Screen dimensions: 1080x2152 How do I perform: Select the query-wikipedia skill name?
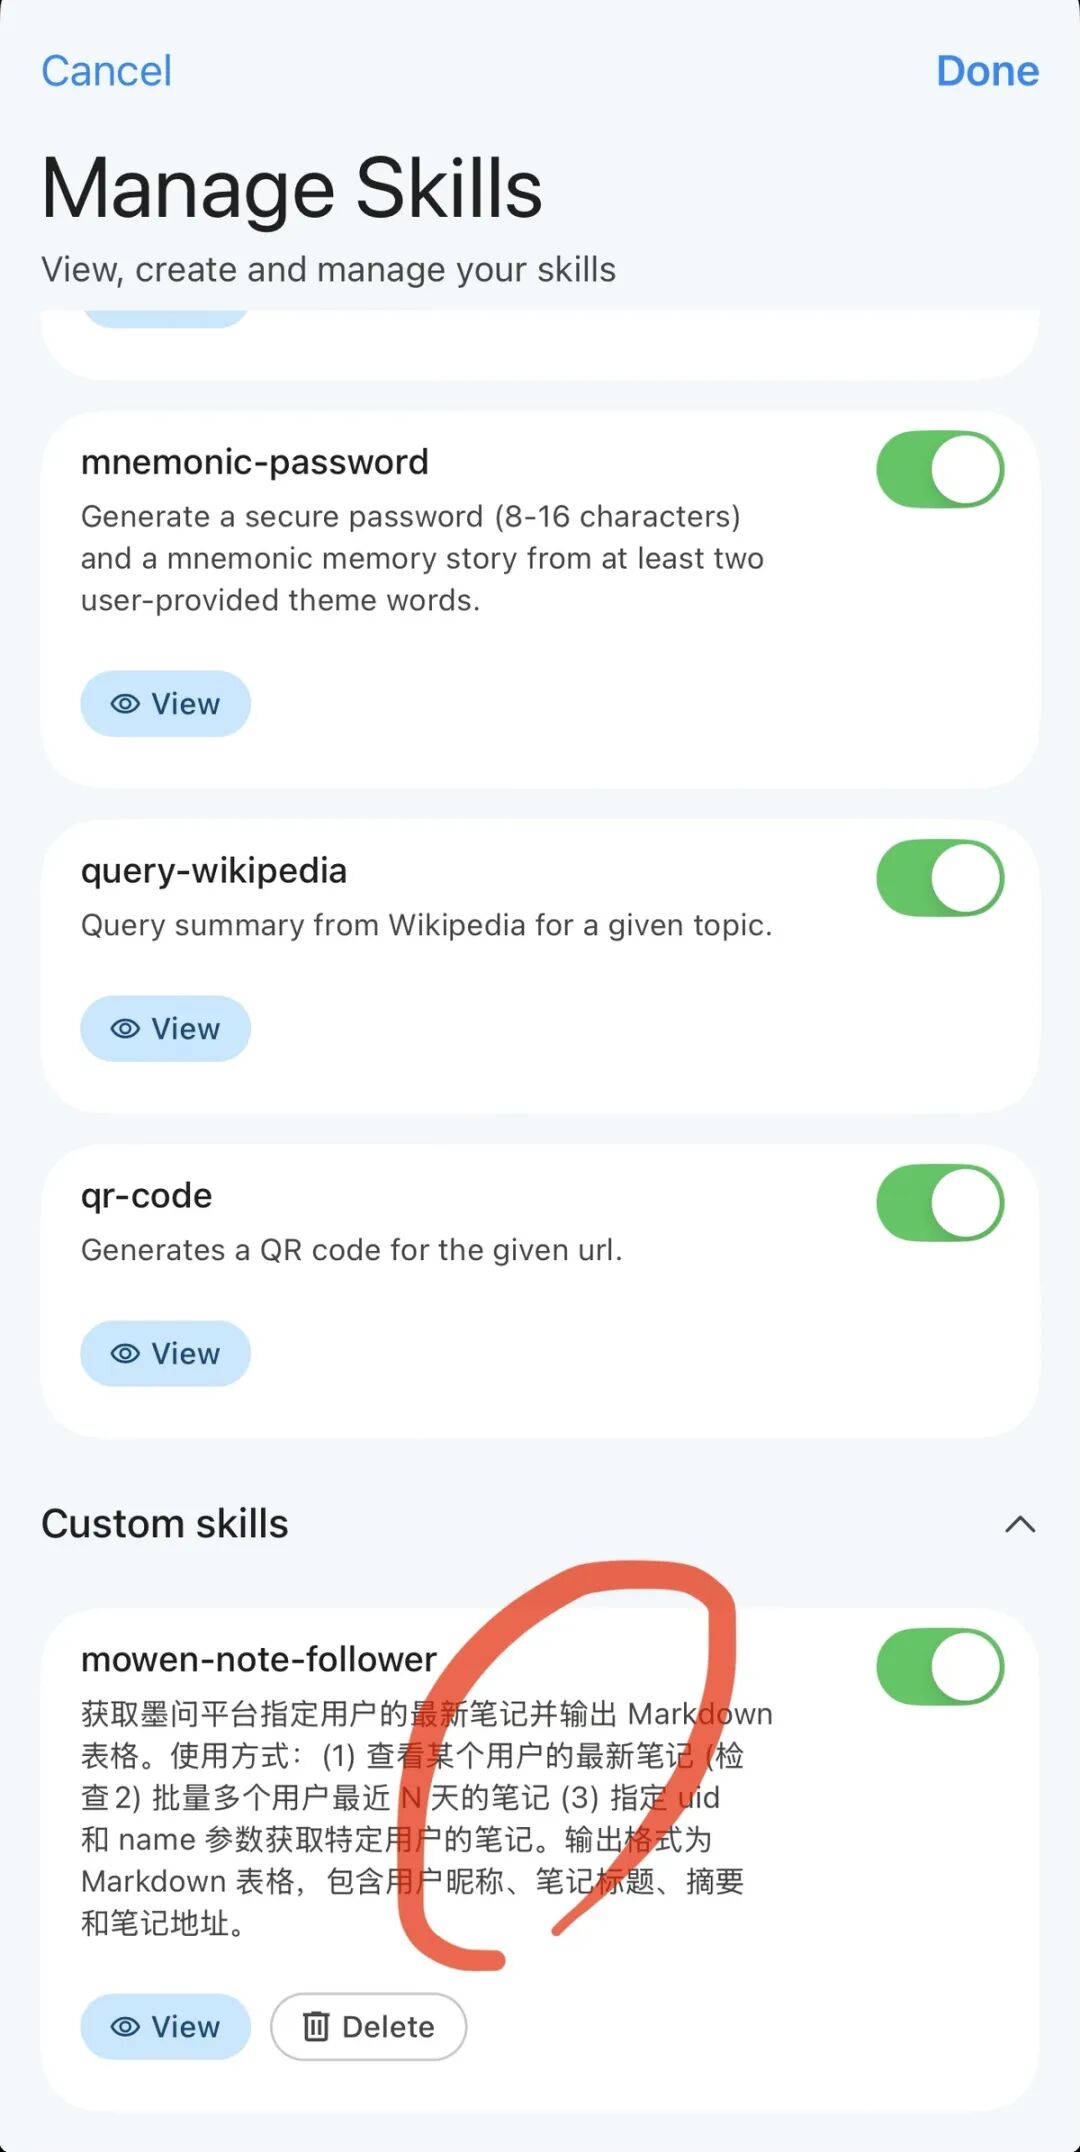pos(214,871)
